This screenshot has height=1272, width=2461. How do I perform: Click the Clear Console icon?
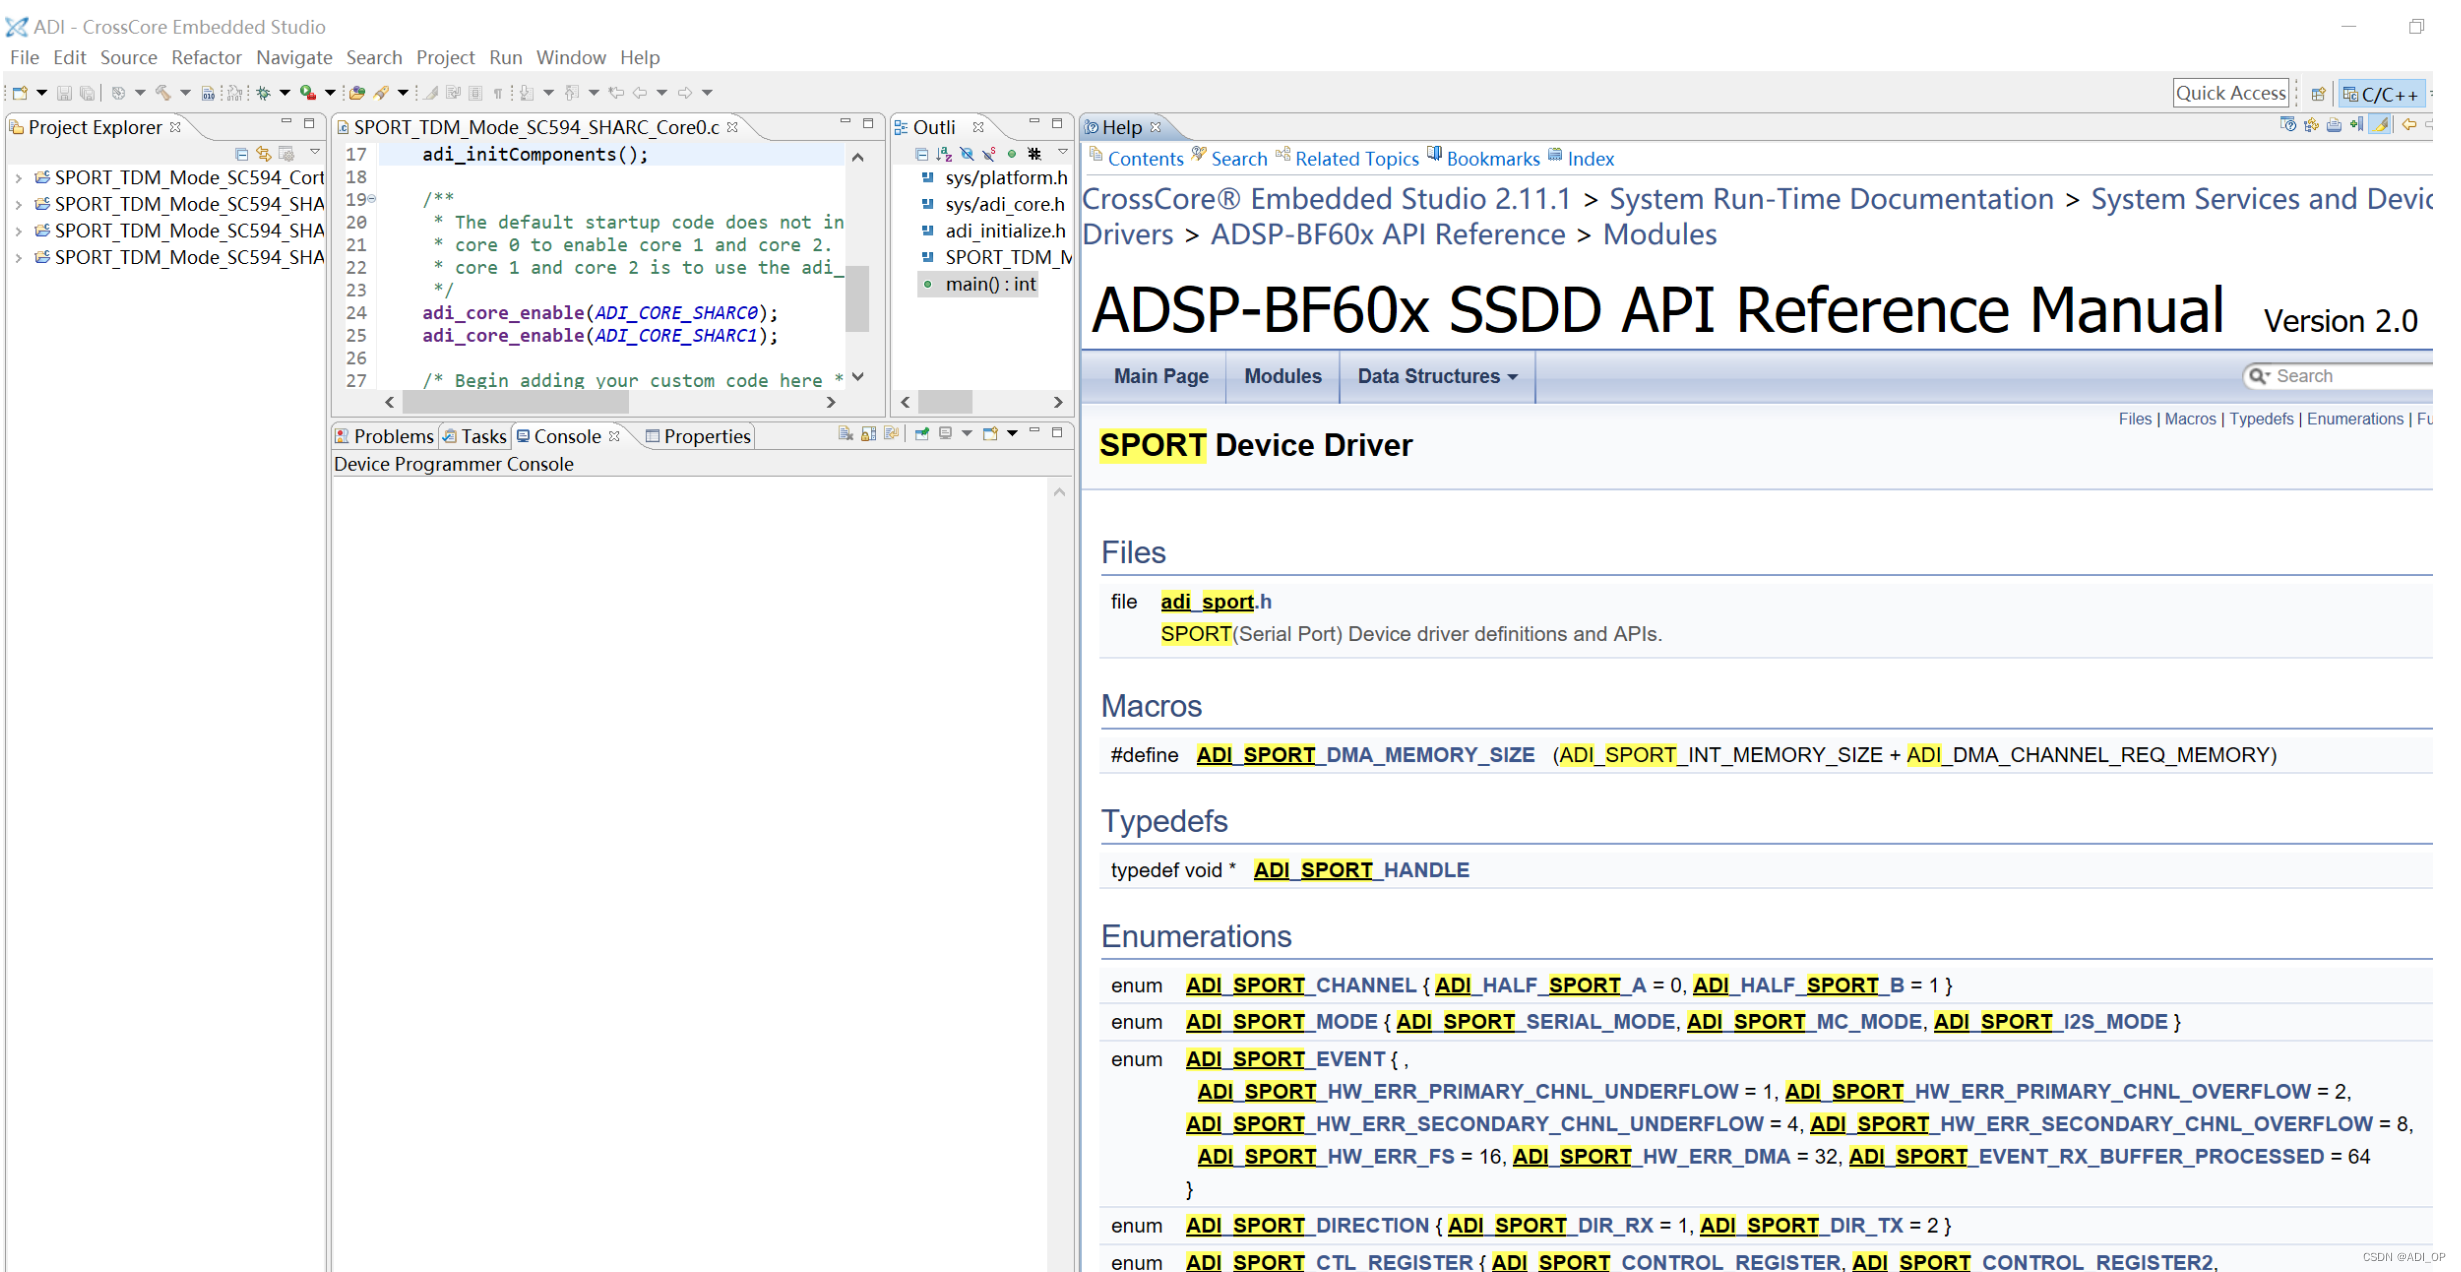[x=845, y=433]
